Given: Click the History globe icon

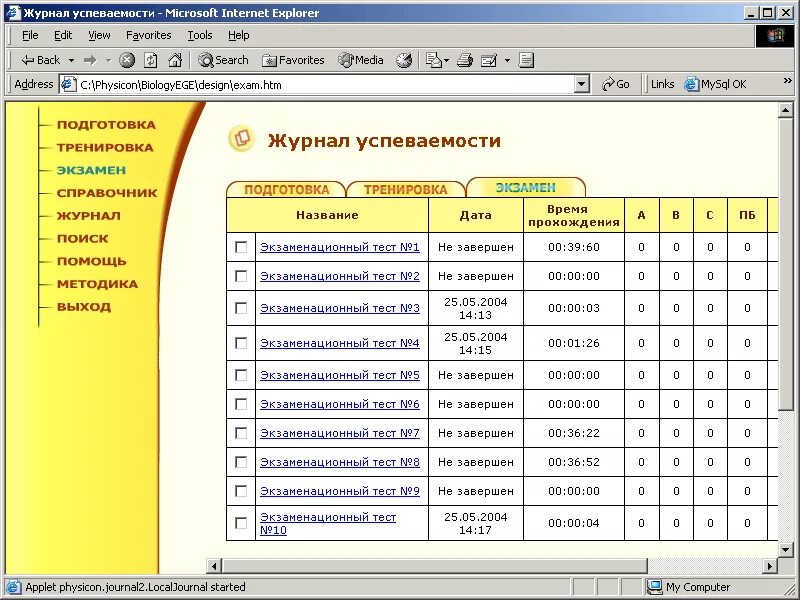Looking at the screenshot, I should 404,59.
